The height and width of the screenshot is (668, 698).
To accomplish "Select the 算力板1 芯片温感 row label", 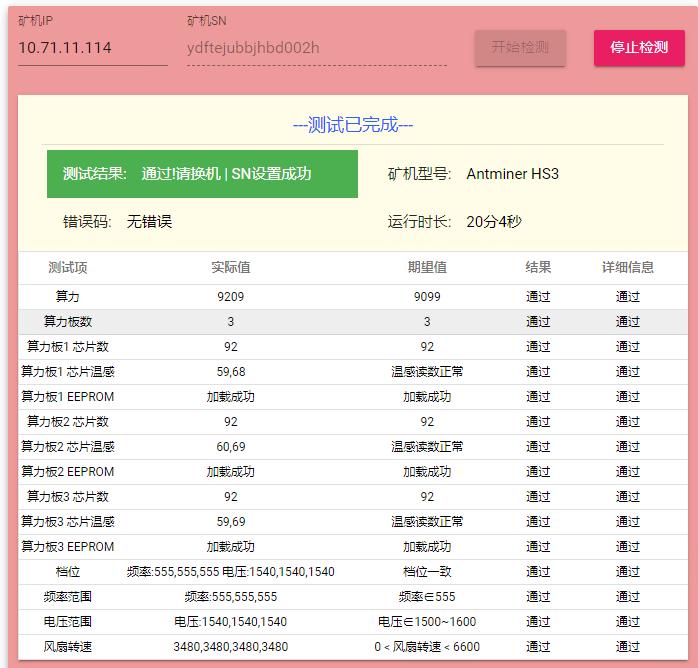I will 68,372.
